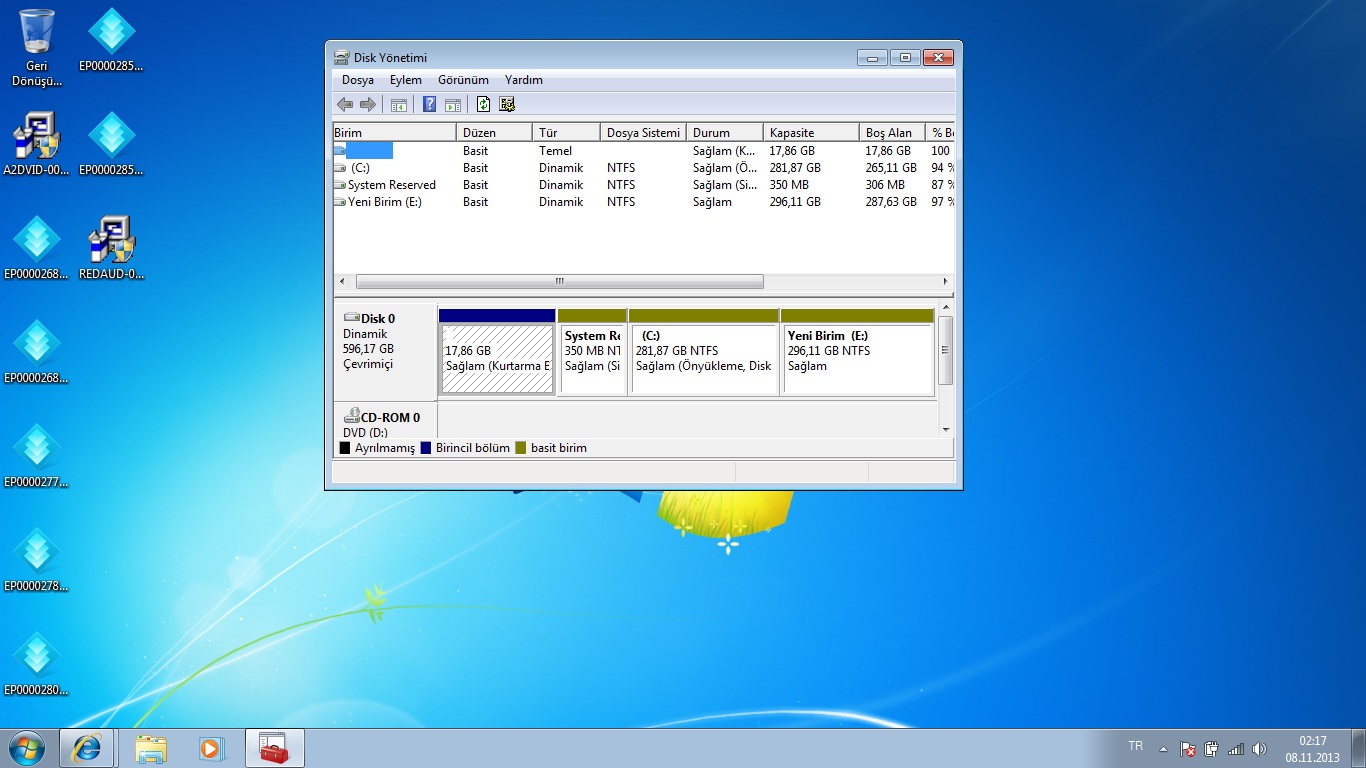Click the red toolbox taskbar icon
Screen dimensions: 1366x768
tap(274, 748)
